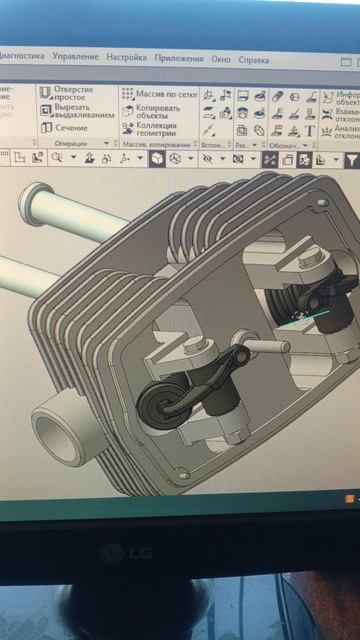Click the selection filter funnel icon
360x640 pixels.
coord(353,161)
